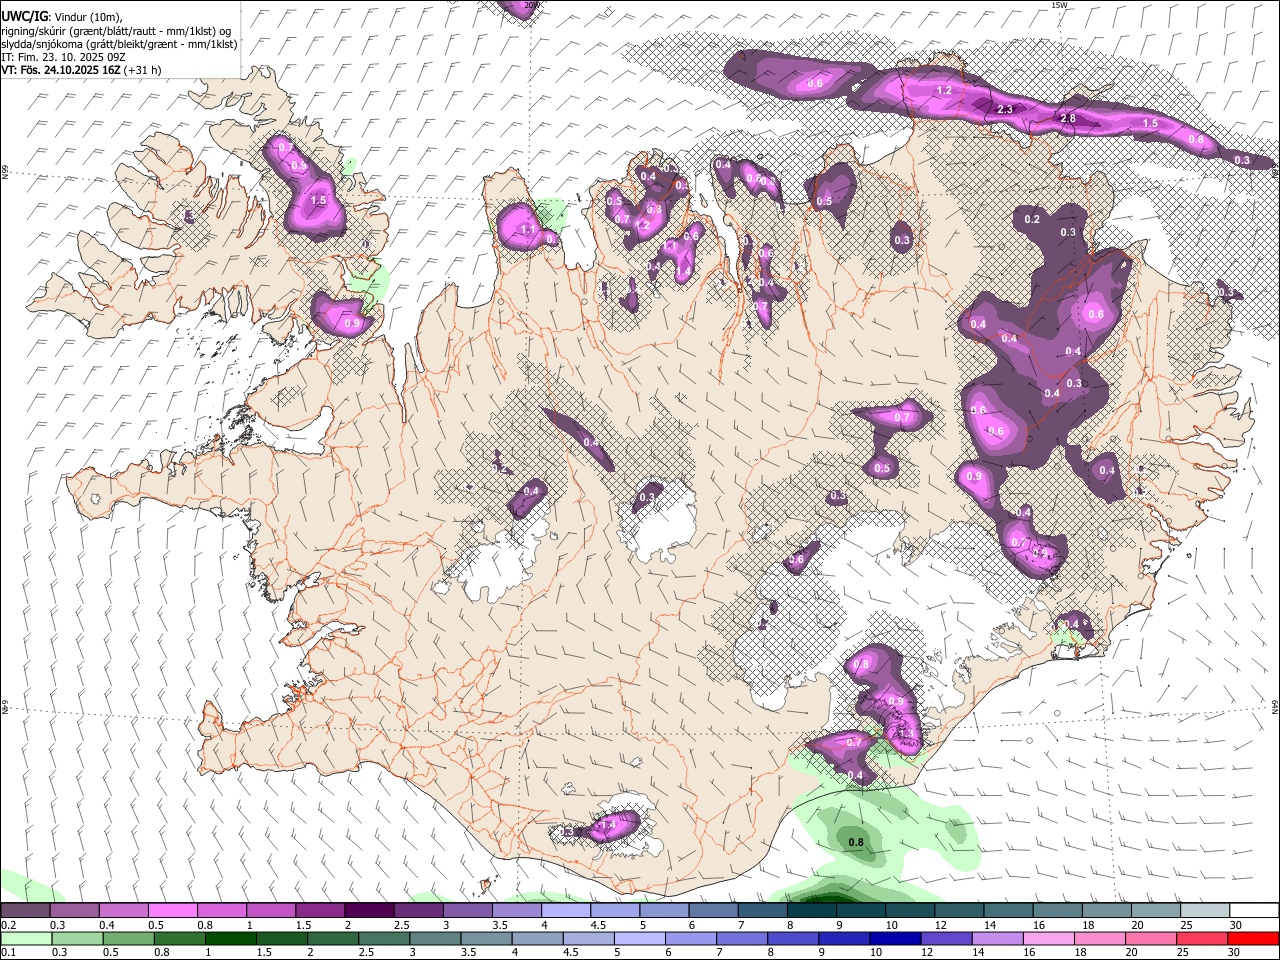The height and width of the screenshot is (960, 1280).
Task: Click the 'UWC/IG: Vindur (10m)' title line
Action: click(x=61, y=16)
